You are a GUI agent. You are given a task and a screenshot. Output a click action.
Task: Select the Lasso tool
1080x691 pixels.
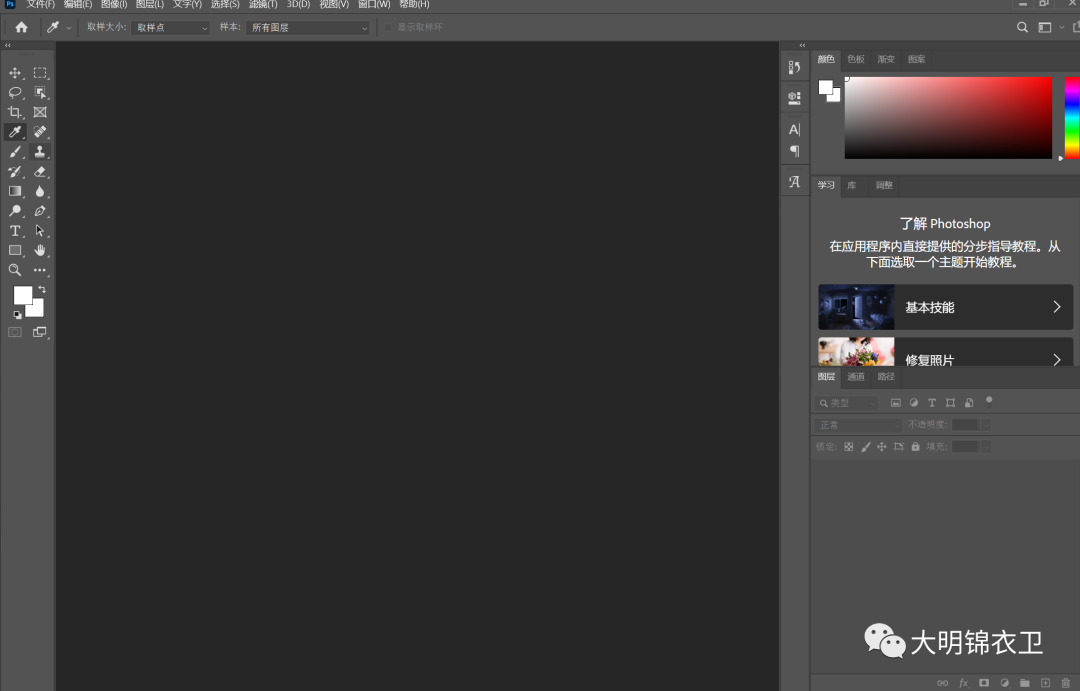tap(14, 92)
